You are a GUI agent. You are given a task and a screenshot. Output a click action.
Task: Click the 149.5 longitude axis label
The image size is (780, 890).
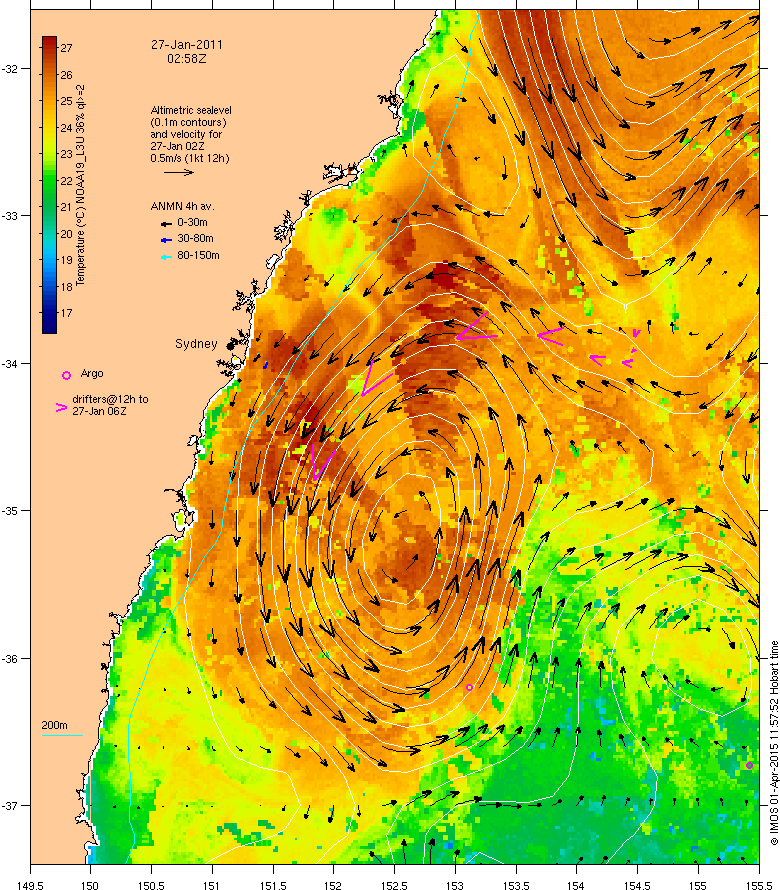[30, 885]
